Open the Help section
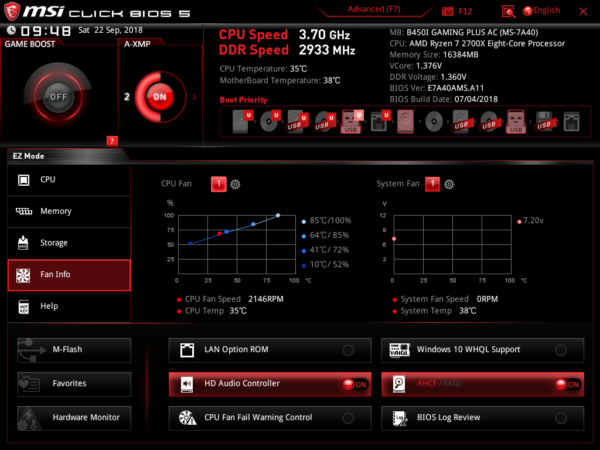 click(69, 307)
